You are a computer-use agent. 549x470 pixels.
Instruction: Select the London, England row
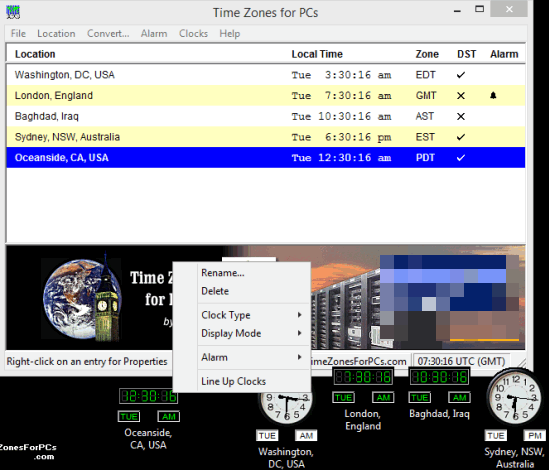coord(266,95)
